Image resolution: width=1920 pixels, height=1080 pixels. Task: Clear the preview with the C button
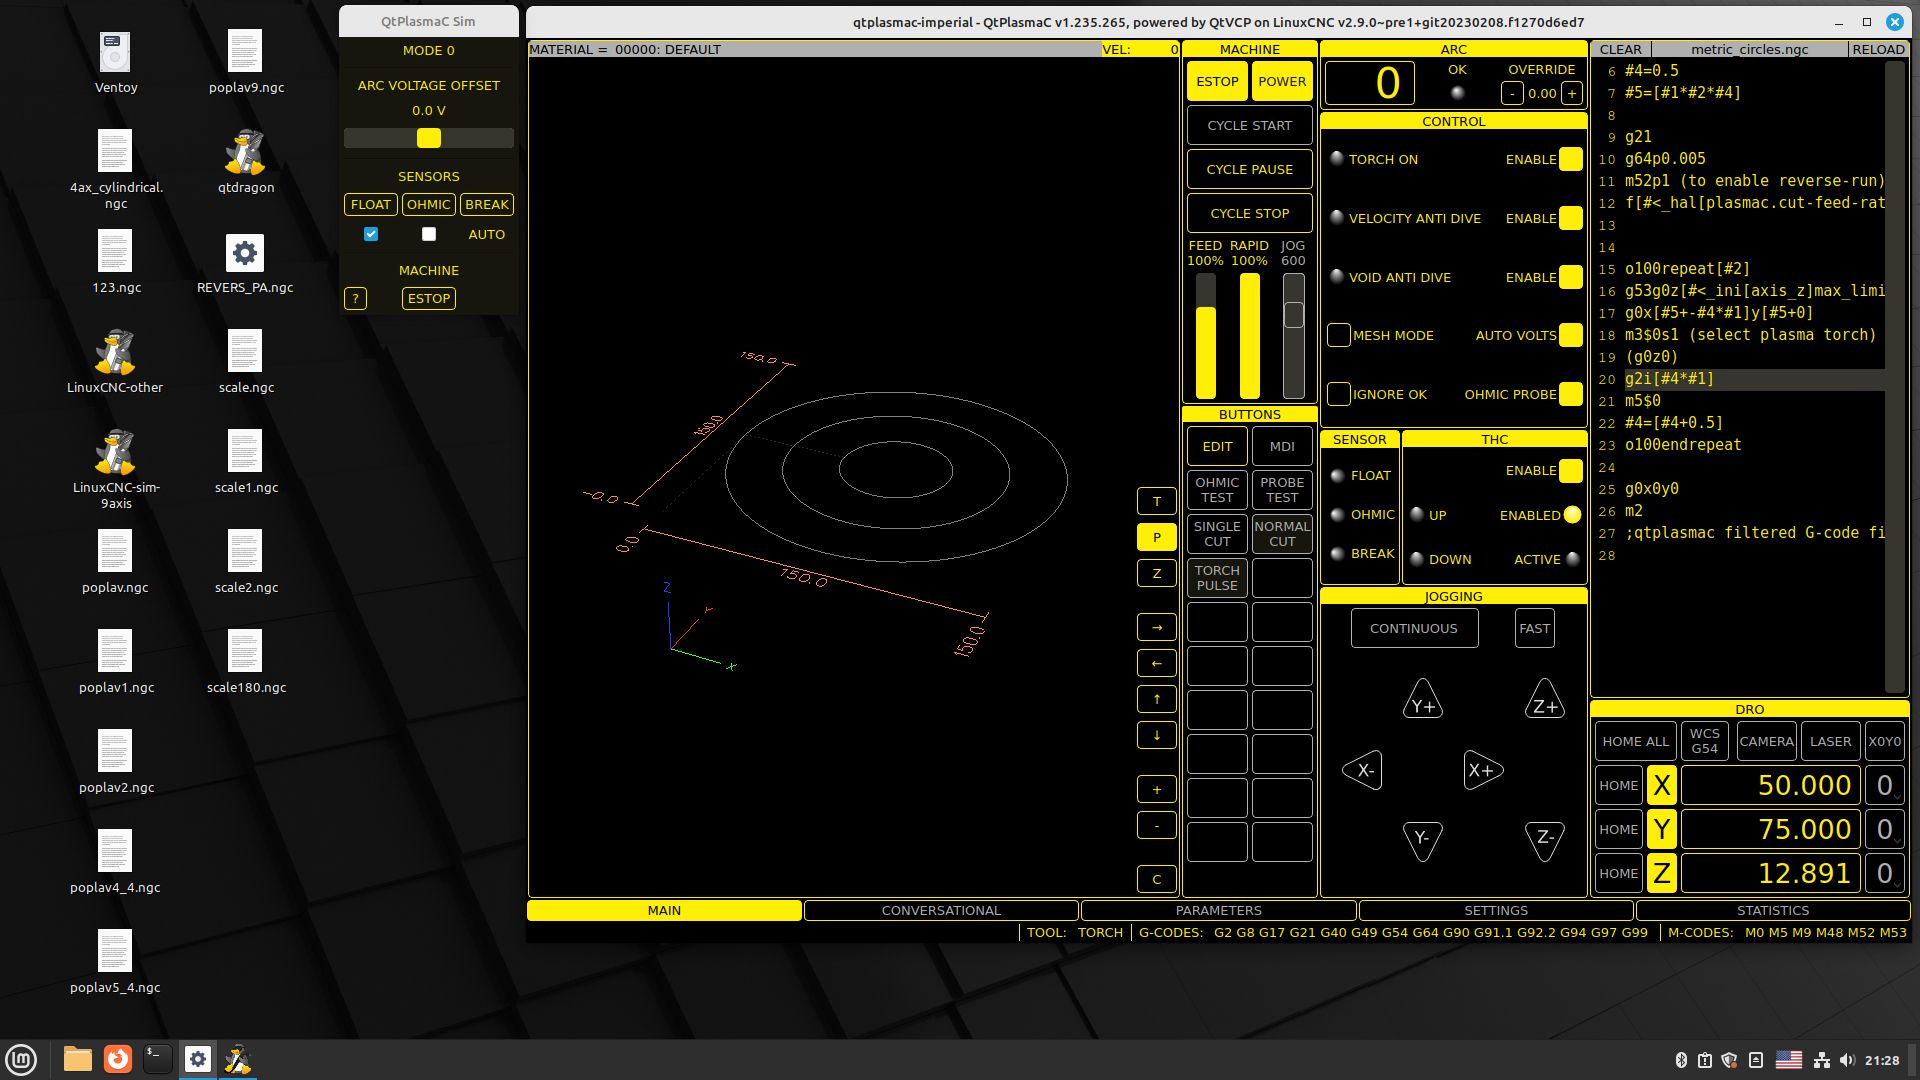tap(1156, 879)
